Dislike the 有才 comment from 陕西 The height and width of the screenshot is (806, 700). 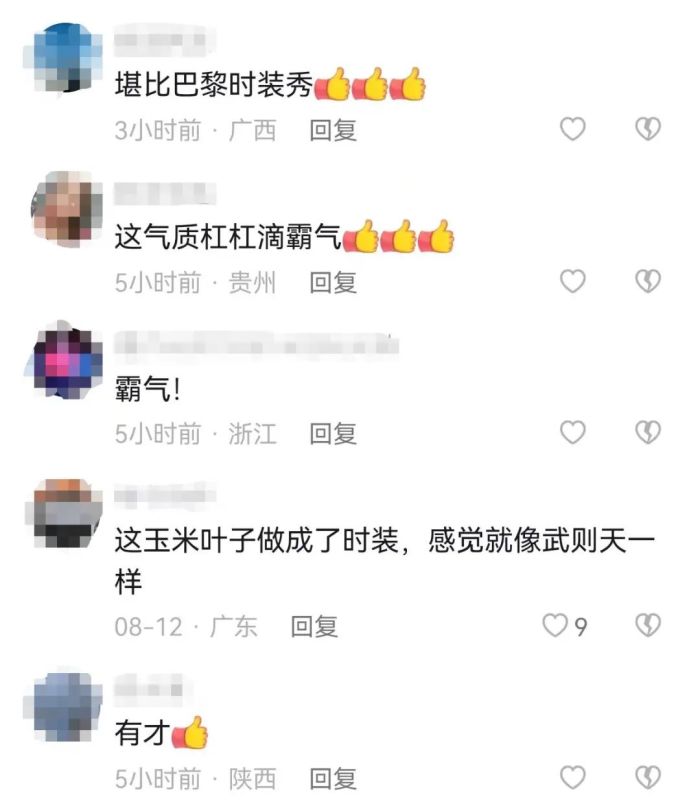(x=648, y=777)
